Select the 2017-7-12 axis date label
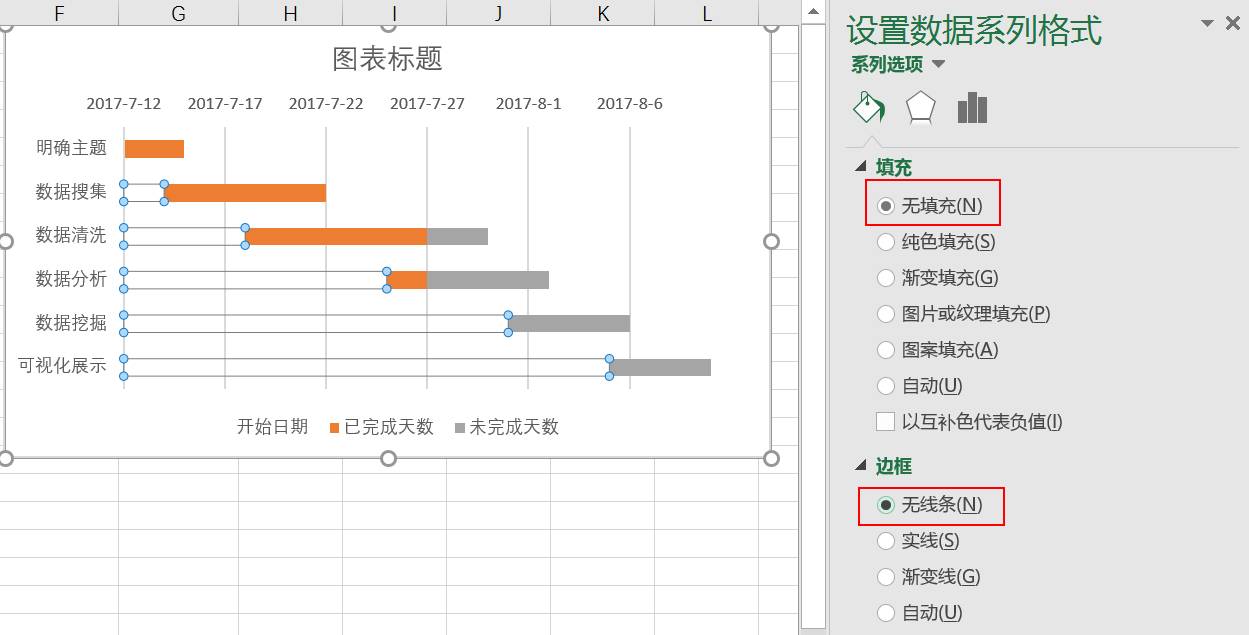The height and width of the screenshot is (635, 1249). [x=124, y=103]
